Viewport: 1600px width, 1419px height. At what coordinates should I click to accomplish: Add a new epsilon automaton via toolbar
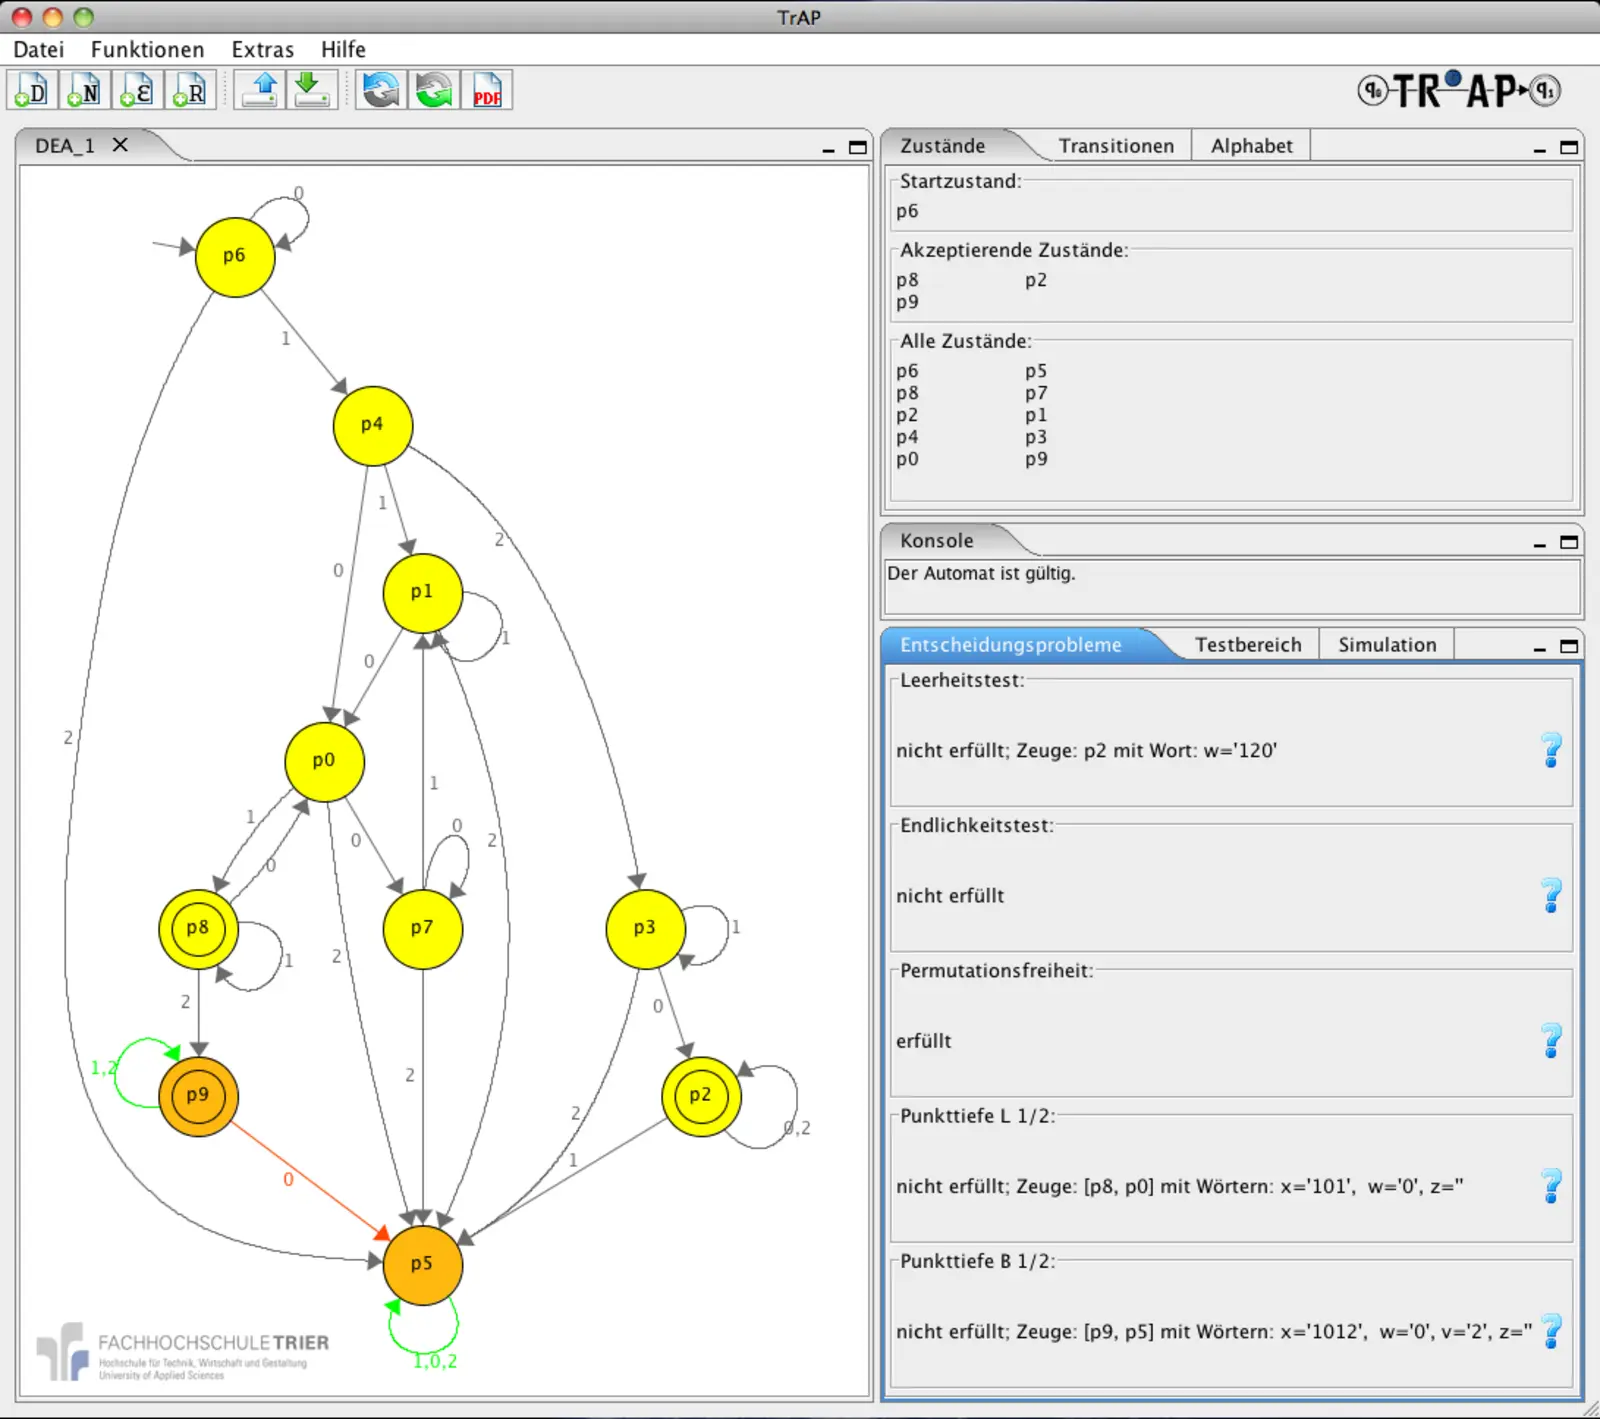pos(137,91)
